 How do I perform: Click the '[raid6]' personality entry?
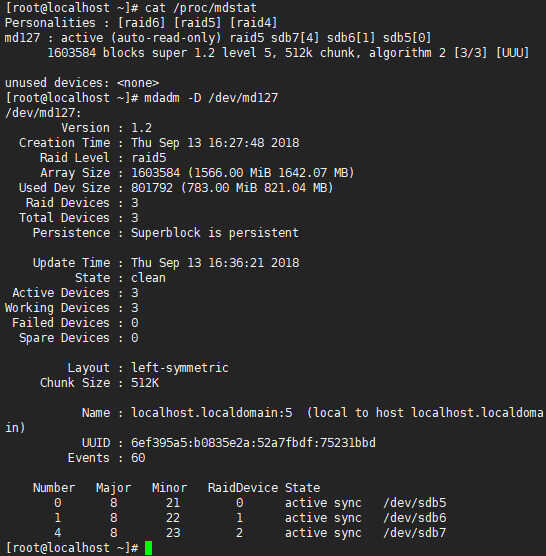141,23
